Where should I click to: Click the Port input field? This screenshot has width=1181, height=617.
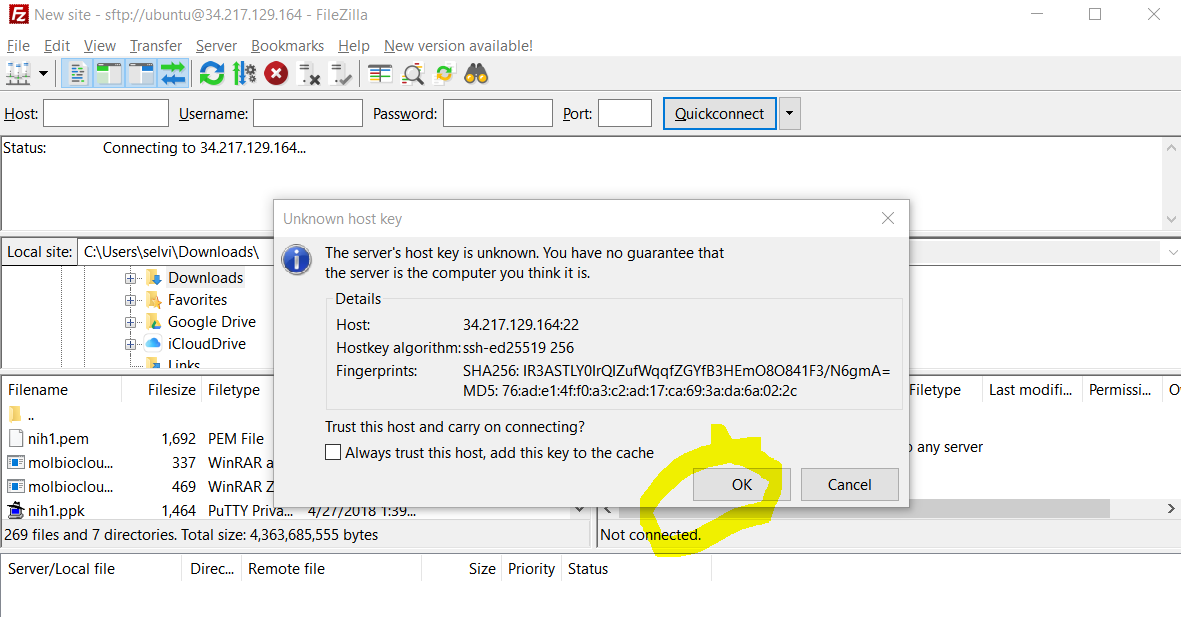624,114
